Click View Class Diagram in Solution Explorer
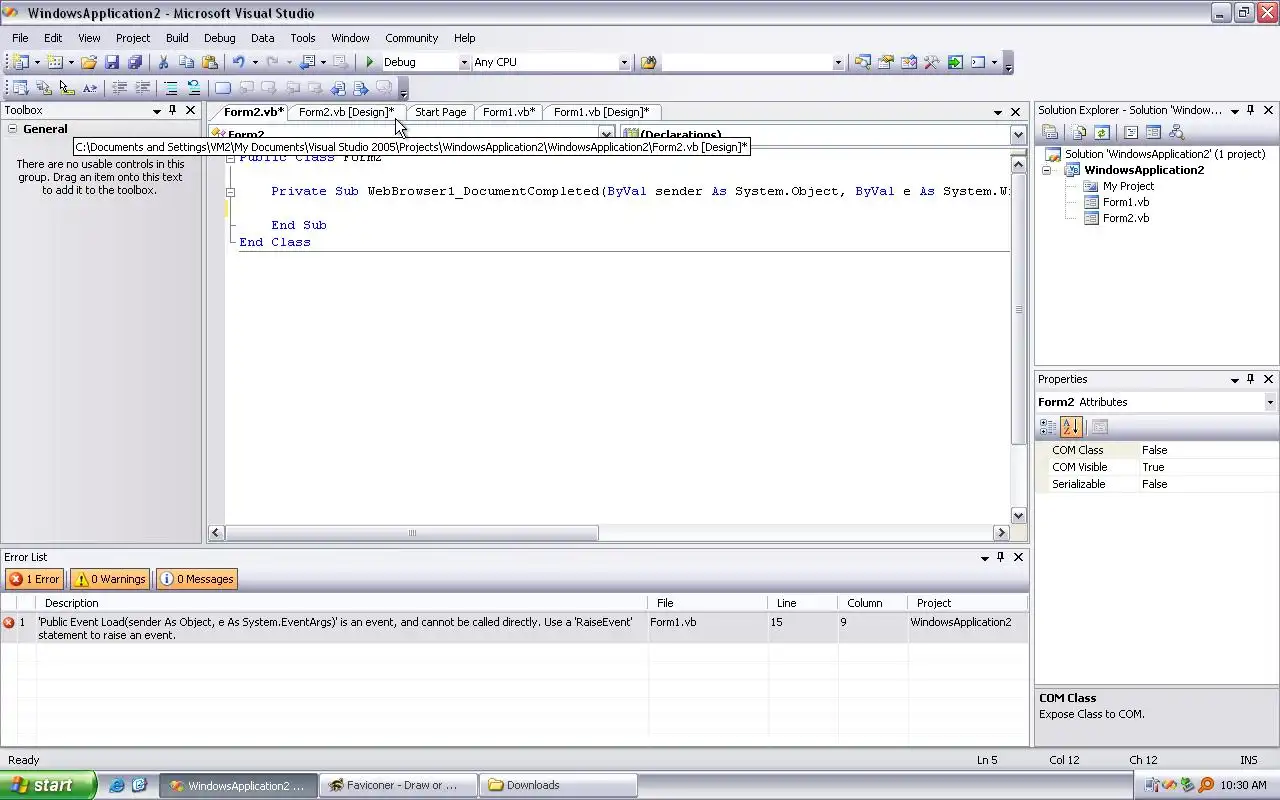The width and height of the screenshot is (1280, 800). [x=1177, y=132]
